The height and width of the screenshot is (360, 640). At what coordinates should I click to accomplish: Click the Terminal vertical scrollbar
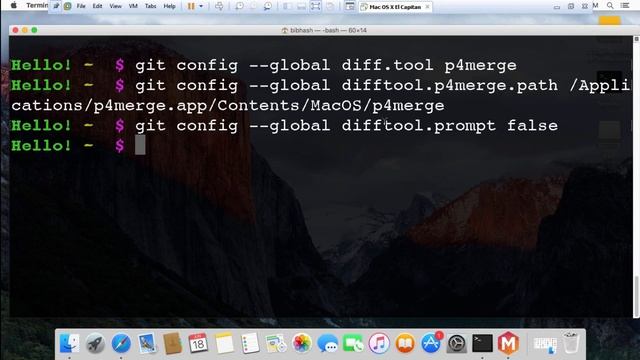(x=636, y=296)
